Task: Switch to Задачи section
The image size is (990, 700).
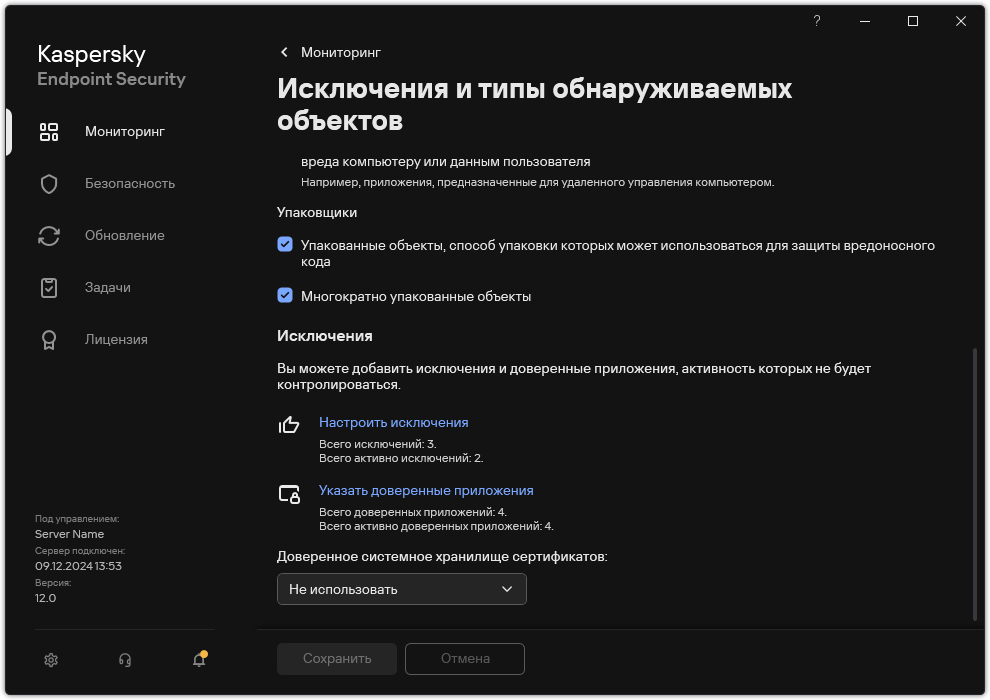Action: 108,287
